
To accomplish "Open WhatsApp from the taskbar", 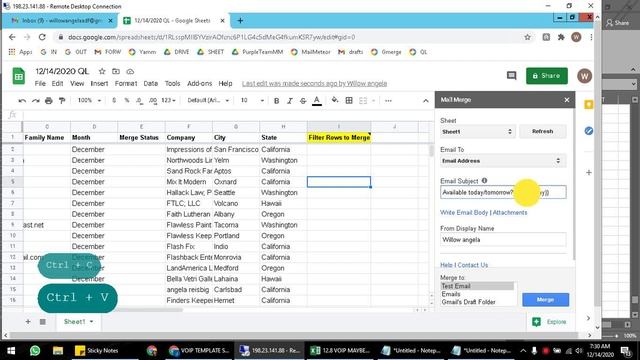I will 35,351.
